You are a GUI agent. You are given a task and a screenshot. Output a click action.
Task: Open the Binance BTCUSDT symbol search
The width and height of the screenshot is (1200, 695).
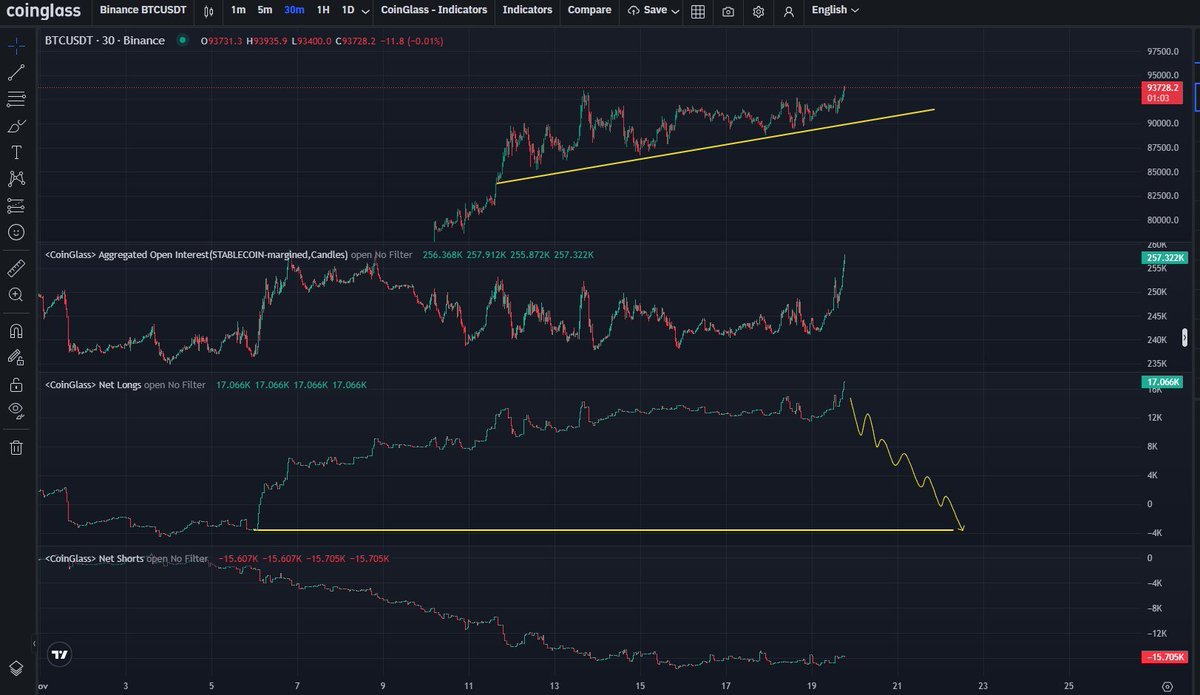click(x=143, y=10)
